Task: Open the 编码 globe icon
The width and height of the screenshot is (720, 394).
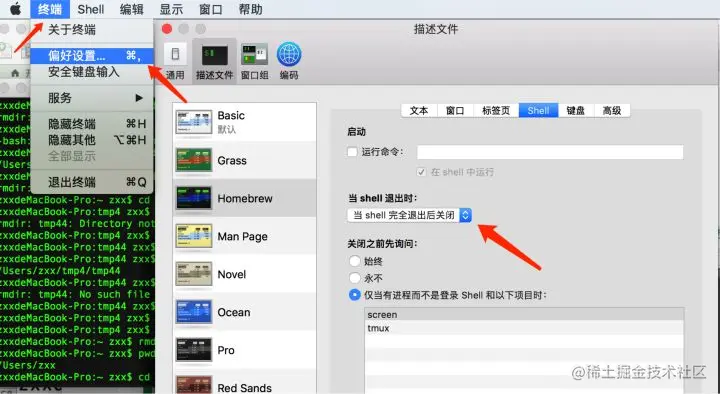Action: (289, 61)
